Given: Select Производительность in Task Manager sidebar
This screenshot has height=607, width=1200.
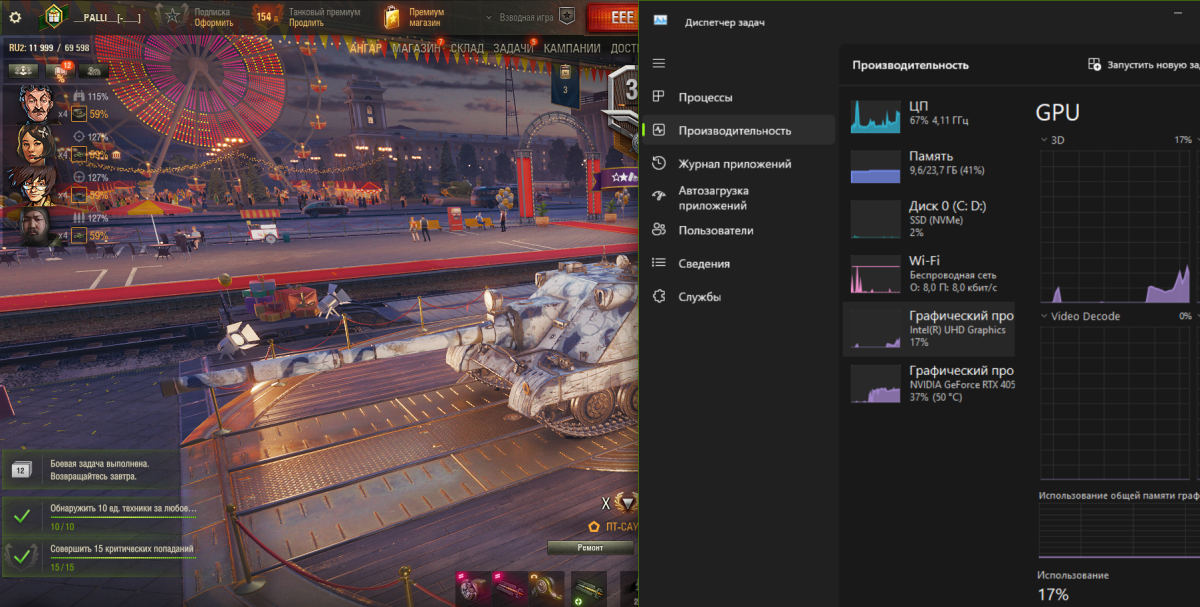Looking at the screenshot, I should pyautogui.click(x=739, y=130).
